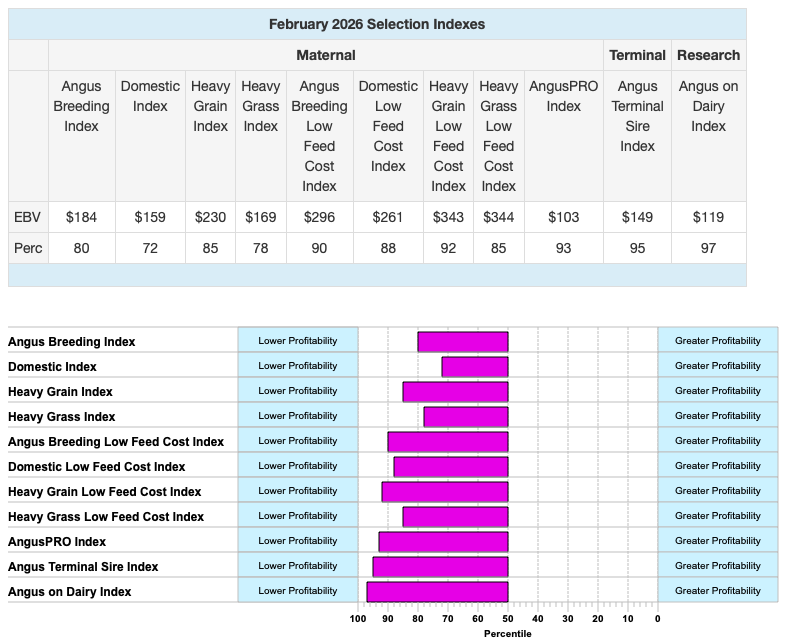Select the $159 EBV value
The image size is (789, 643).
(x=150, y=217)
